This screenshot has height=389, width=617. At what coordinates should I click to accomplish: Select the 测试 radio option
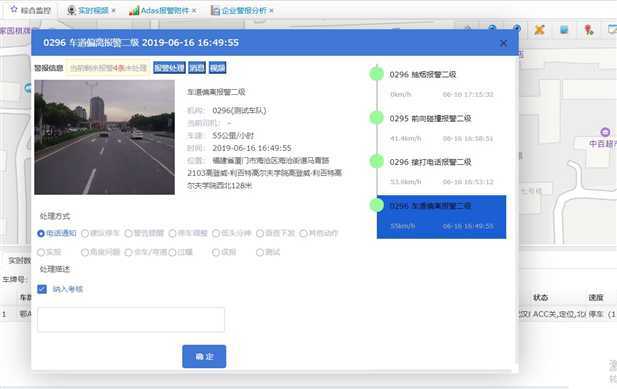coord(260,253)
